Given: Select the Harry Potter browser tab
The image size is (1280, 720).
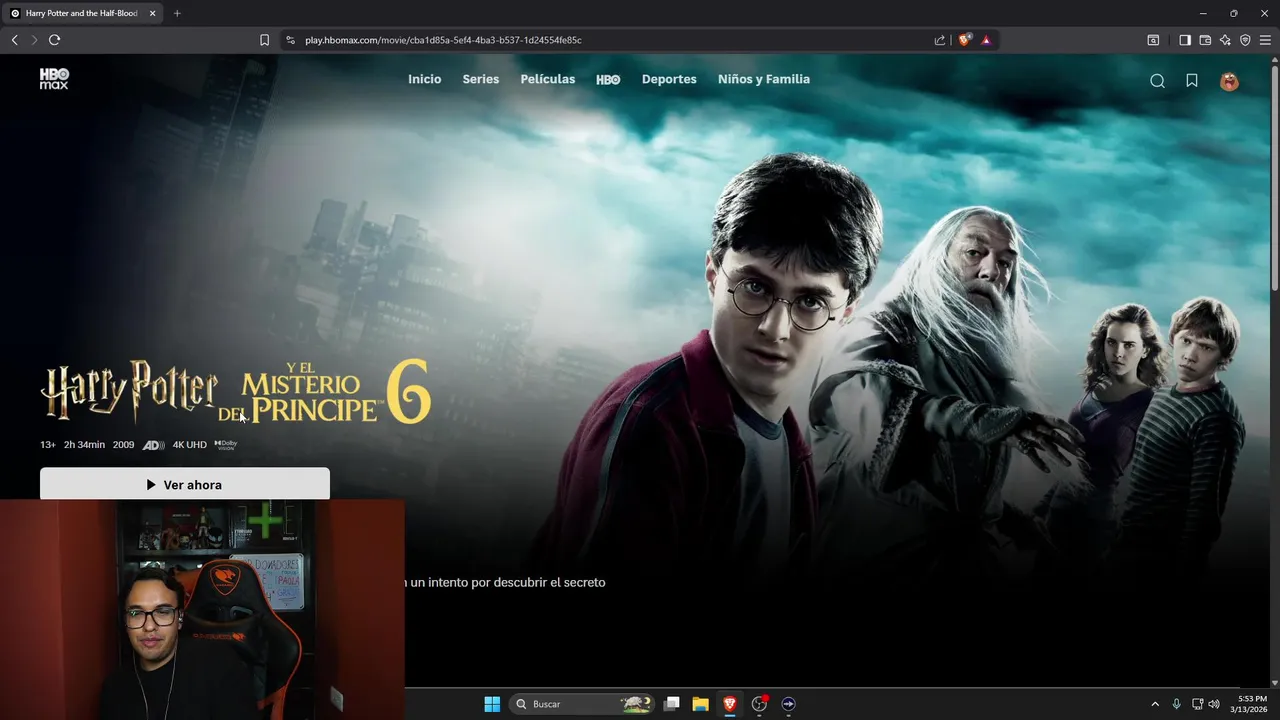Looking at the screenshot, I should click(81, 13).
